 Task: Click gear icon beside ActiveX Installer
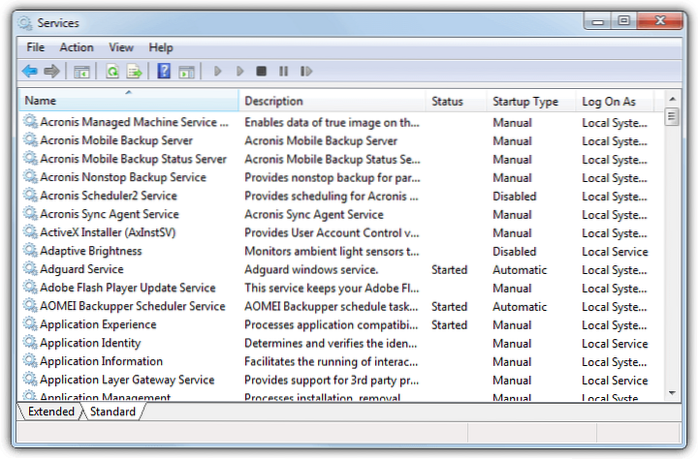[30, 232]
